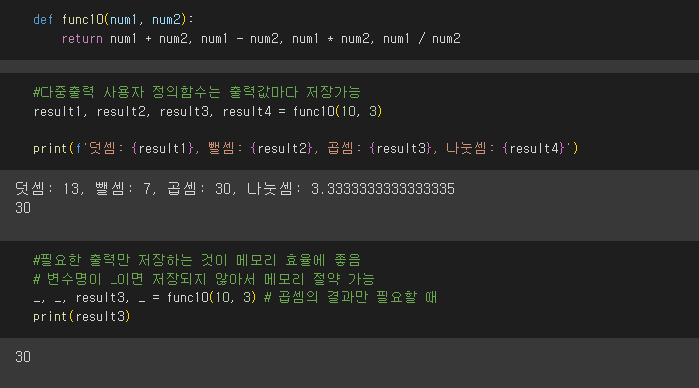Viewport: 699px width, 388px height.
Task: Click the output line showing 3.3333333333333335
Action: 234,189
